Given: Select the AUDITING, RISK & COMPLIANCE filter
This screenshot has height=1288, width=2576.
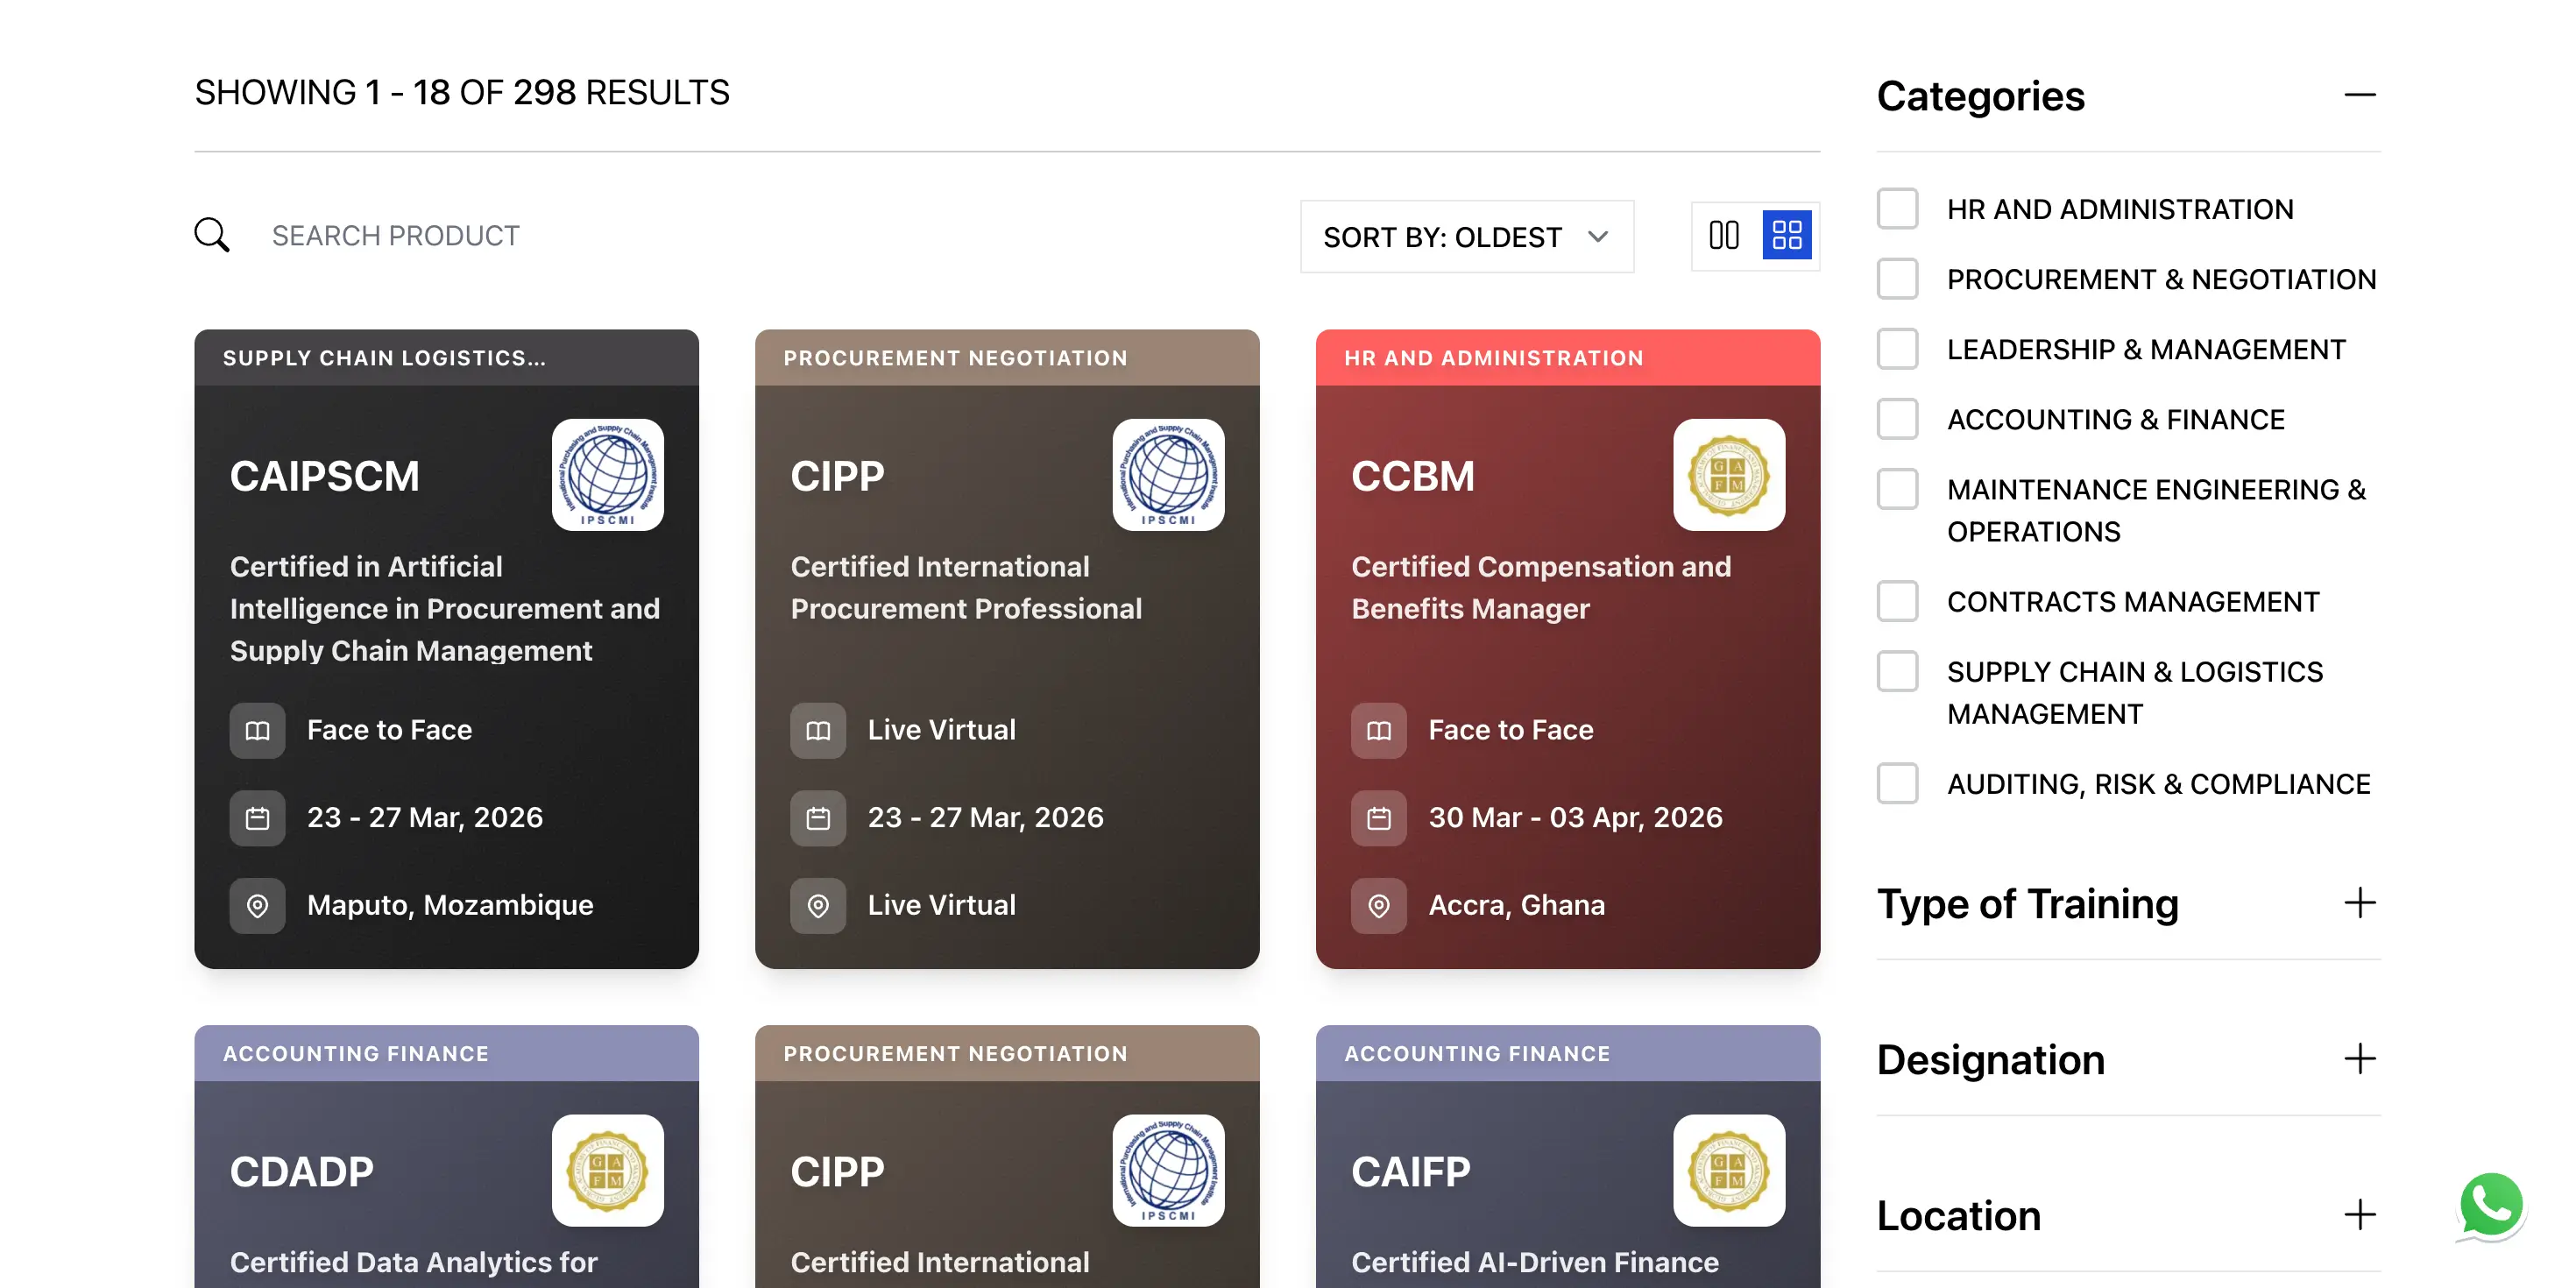Looking at the screenshot, I should tap(1896, 783).
